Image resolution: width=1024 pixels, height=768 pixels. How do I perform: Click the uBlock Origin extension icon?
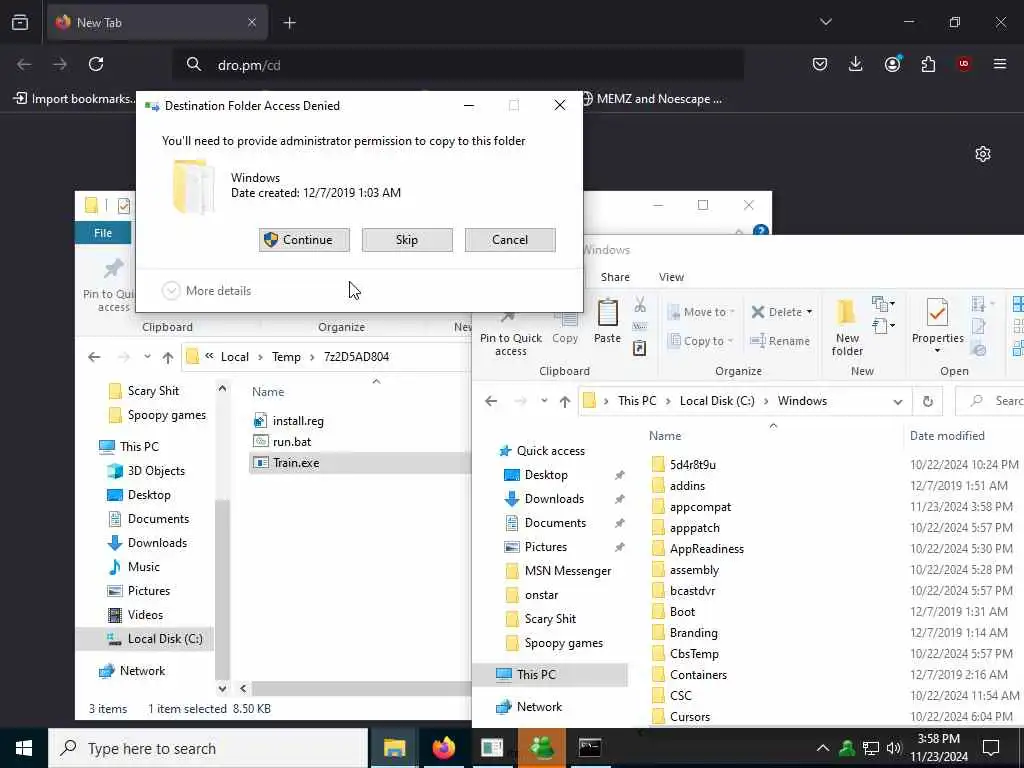964,64
